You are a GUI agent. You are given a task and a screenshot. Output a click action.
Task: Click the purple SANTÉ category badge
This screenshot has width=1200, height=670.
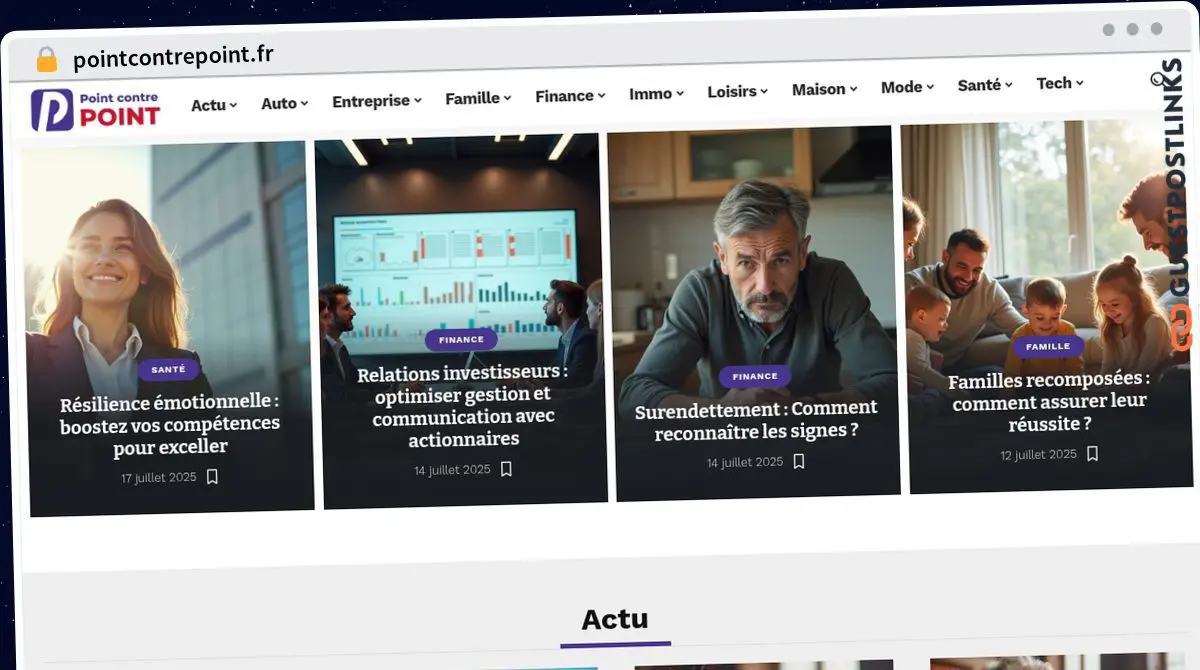[x=168, y=369]
